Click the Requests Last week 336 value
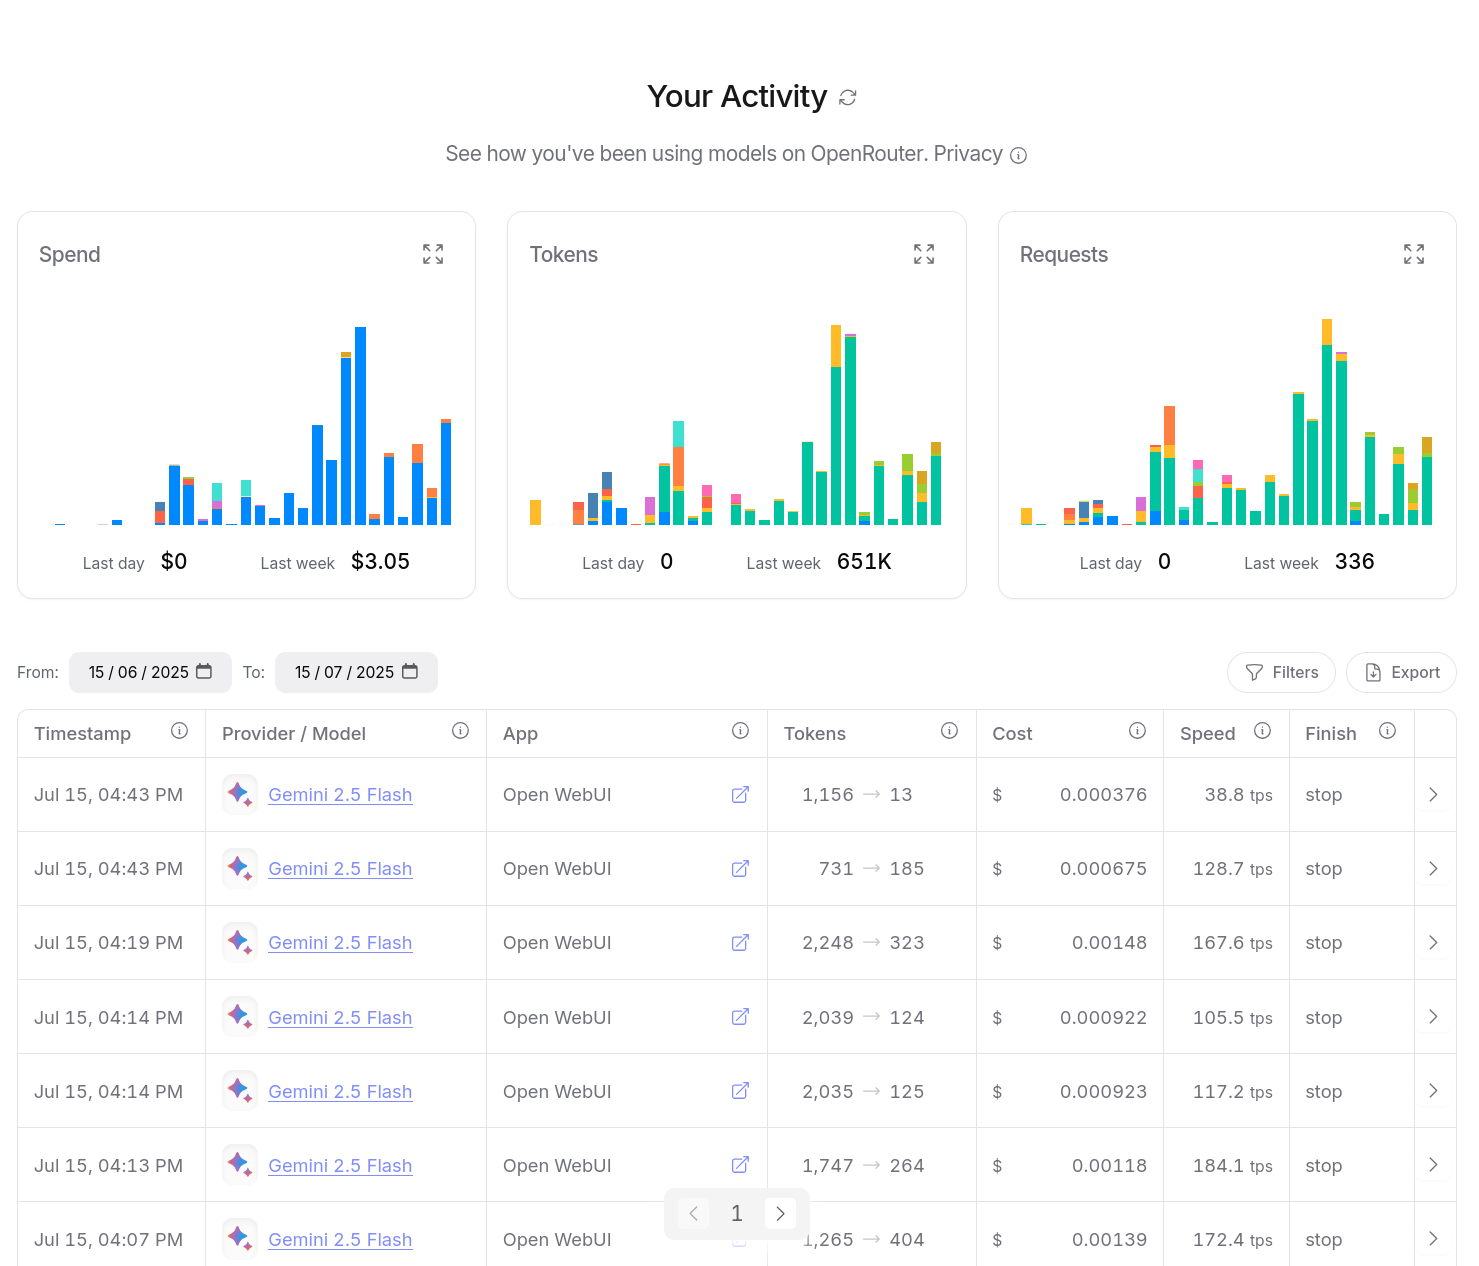The height and width of the screenshot is (1266, 1479). pyautogui.click(x=1355, y=561)
